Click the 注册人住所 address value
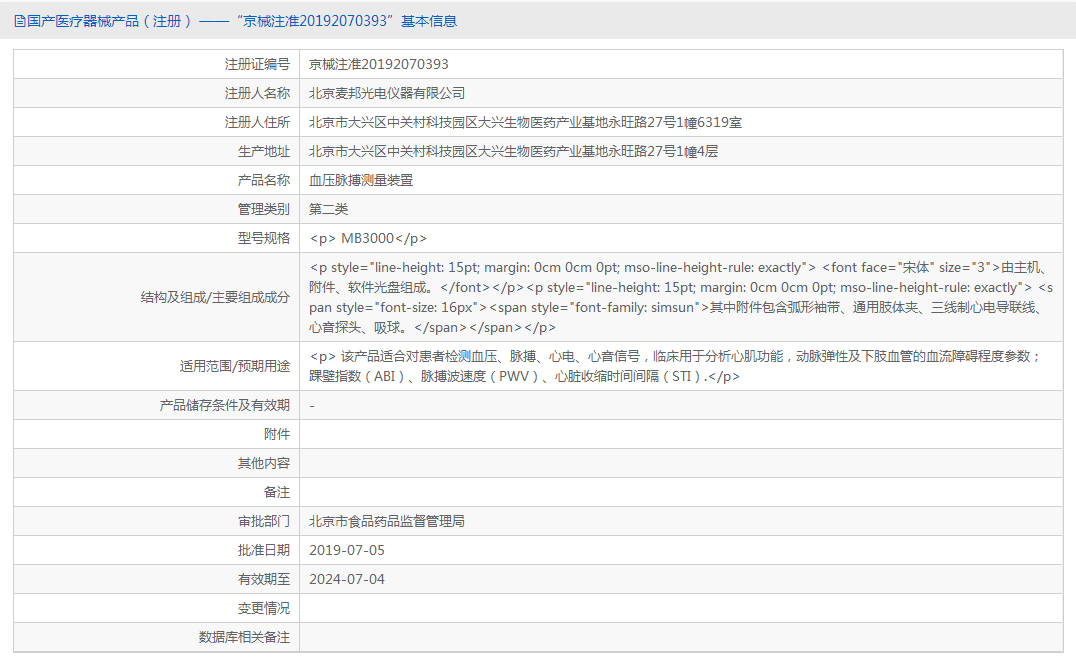 click(x=526, y=122)
